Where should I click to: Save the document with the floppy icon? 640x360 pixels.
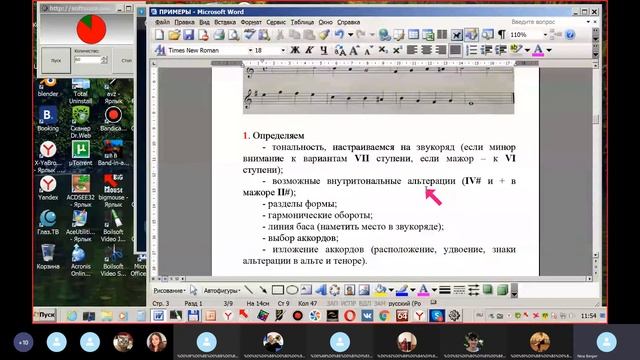[189, 35]
